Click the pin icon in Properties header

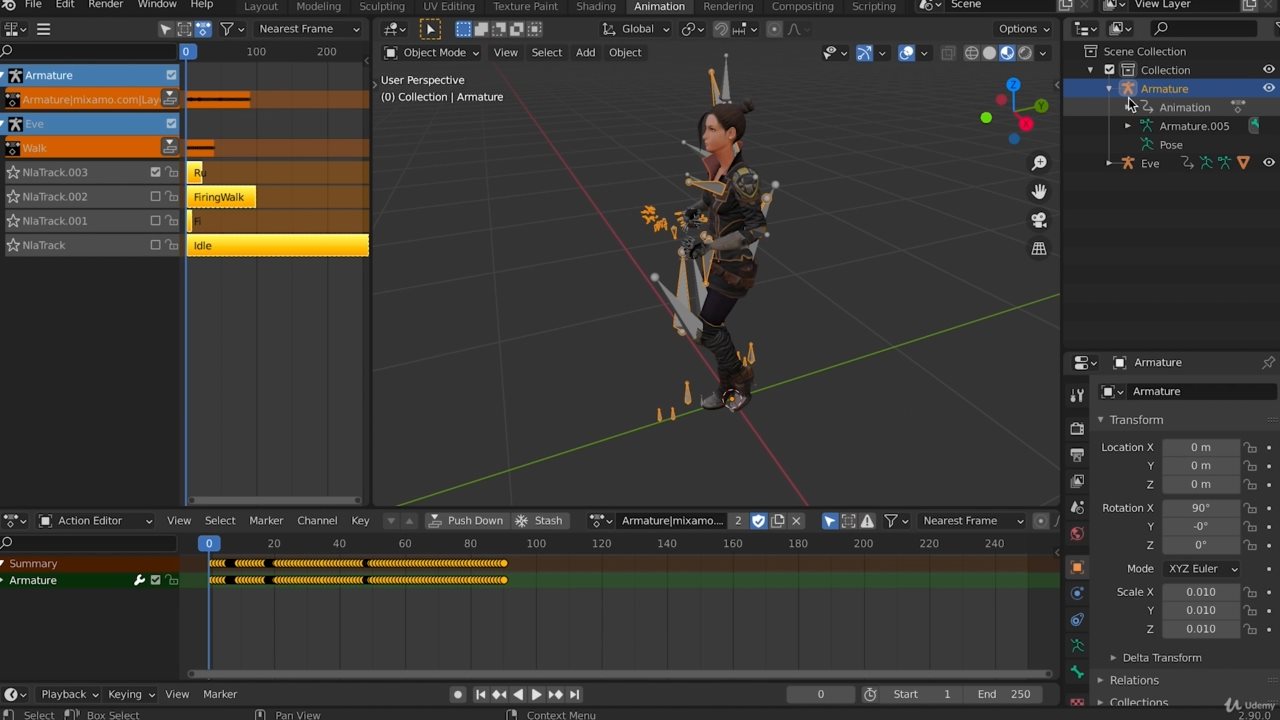(1268, 362)
